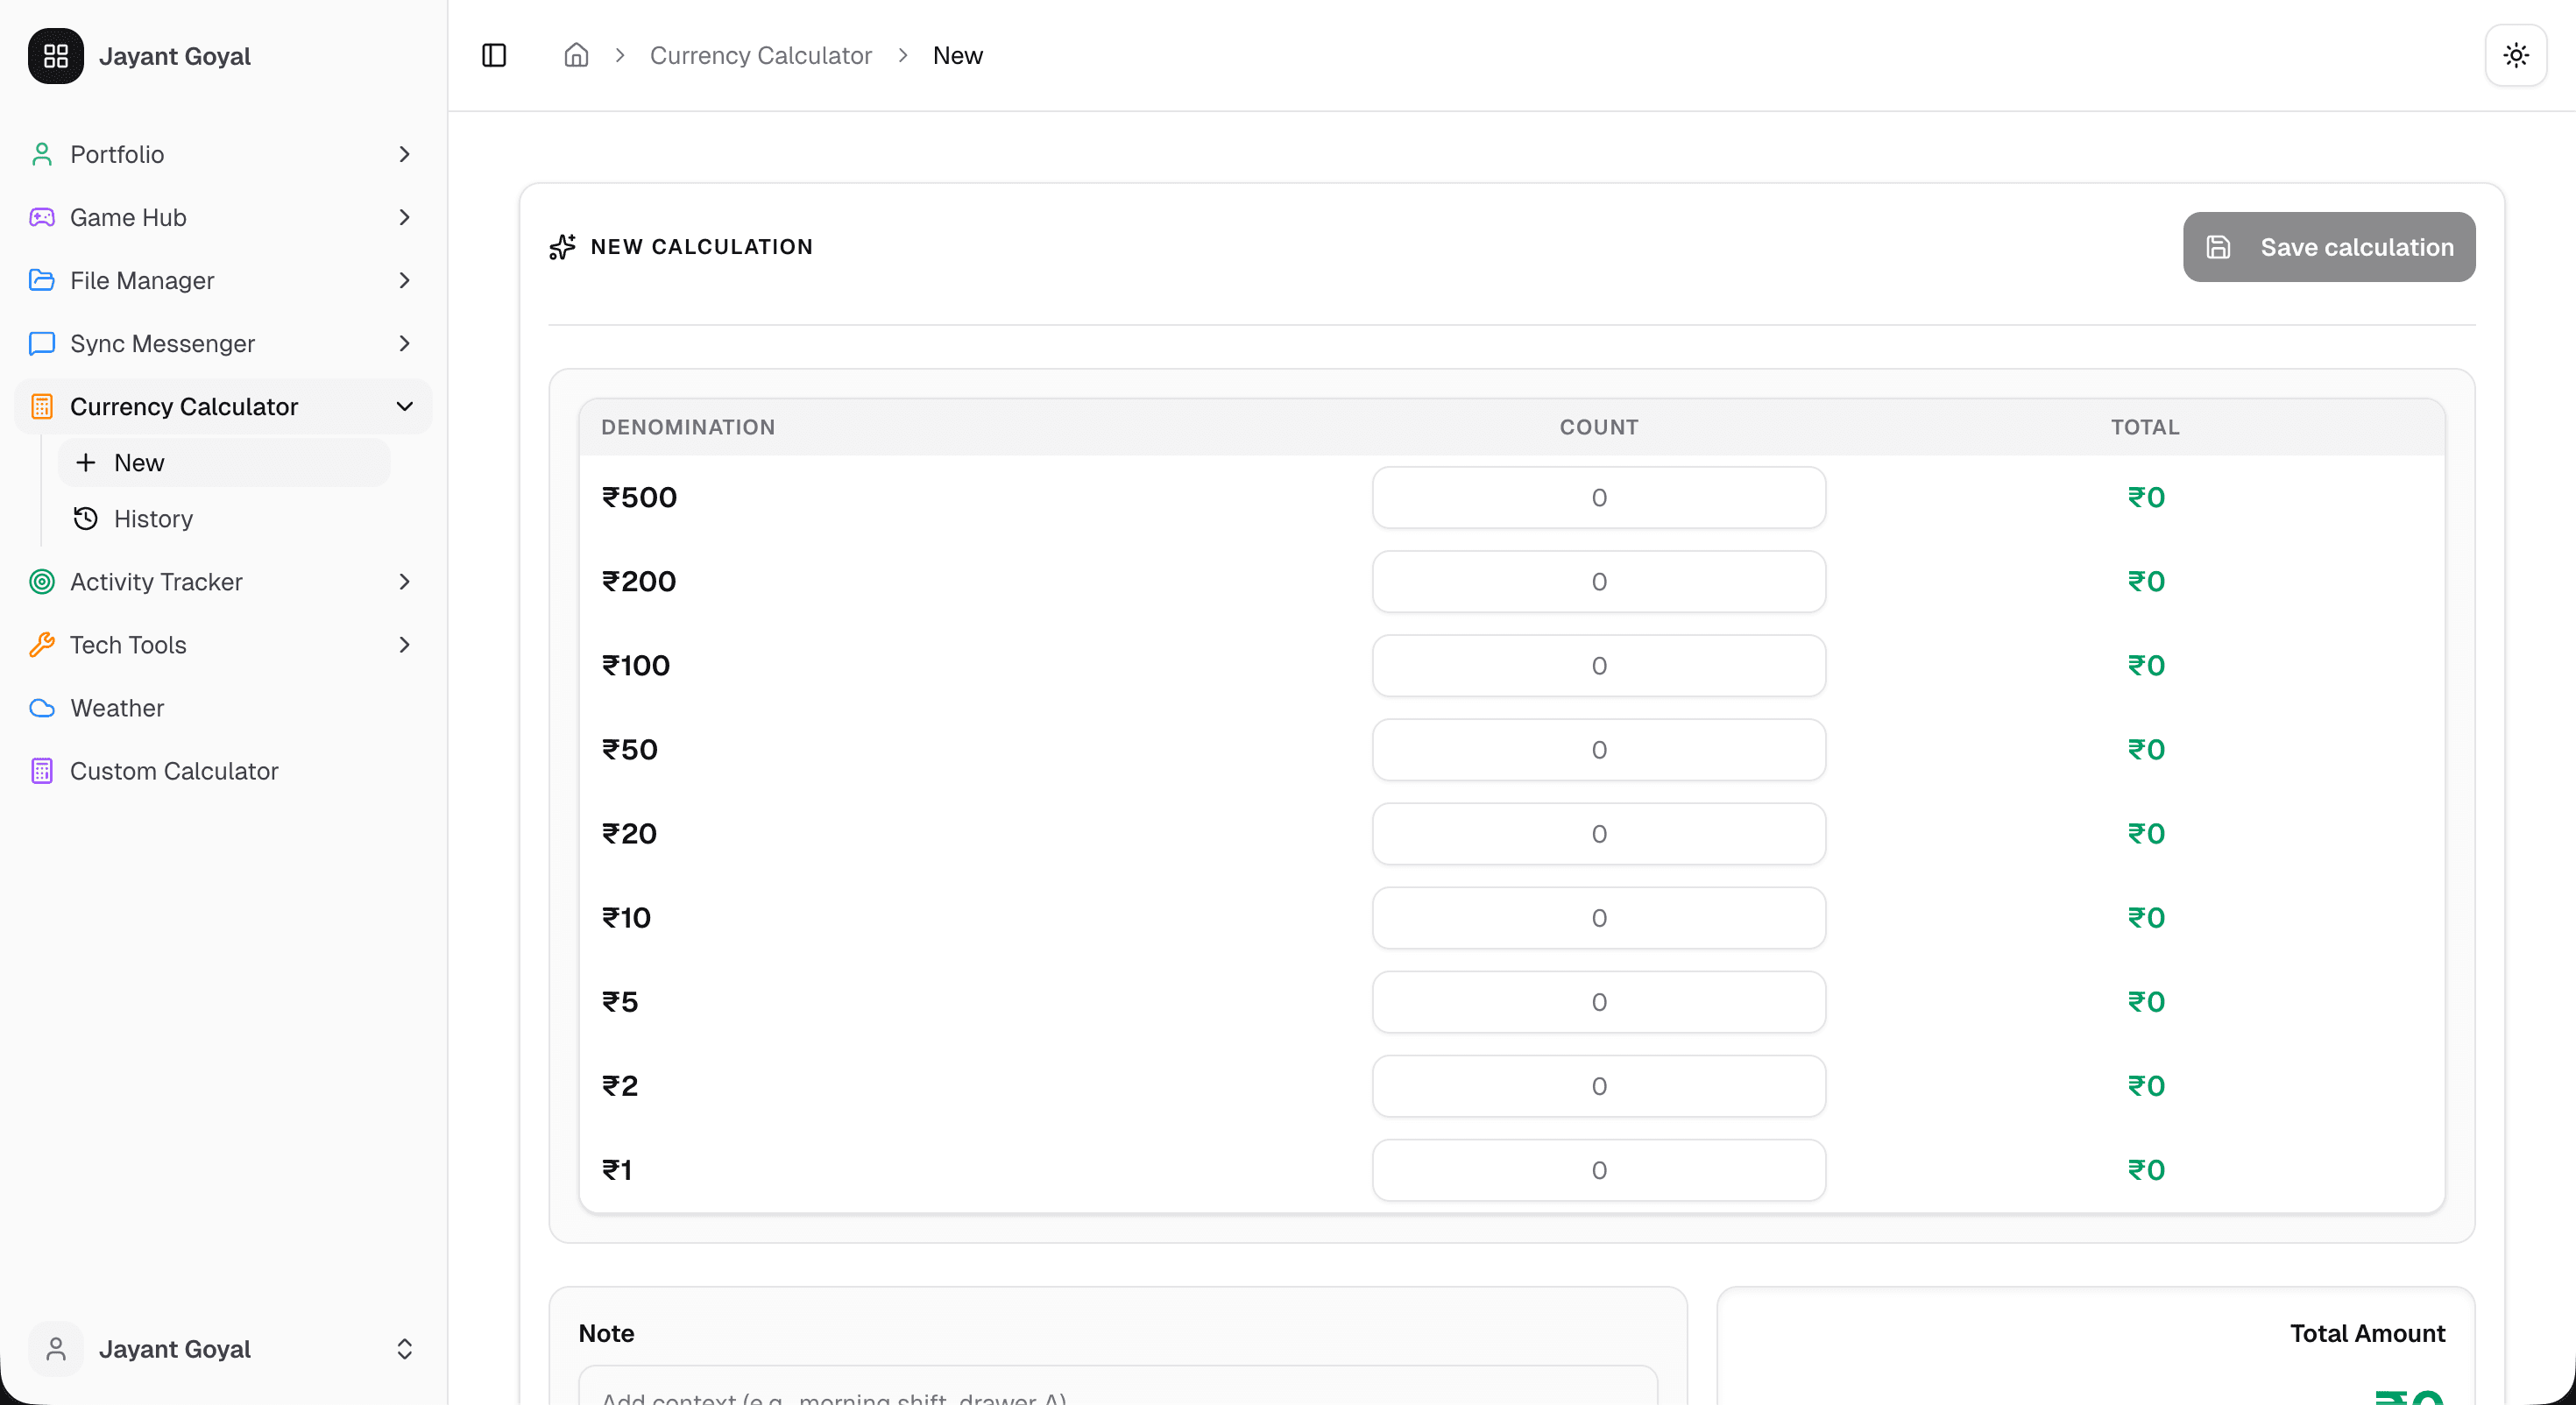Click the New breadcrumb text
Viewport: 2576px width, 1405px height.
(957, 55)
